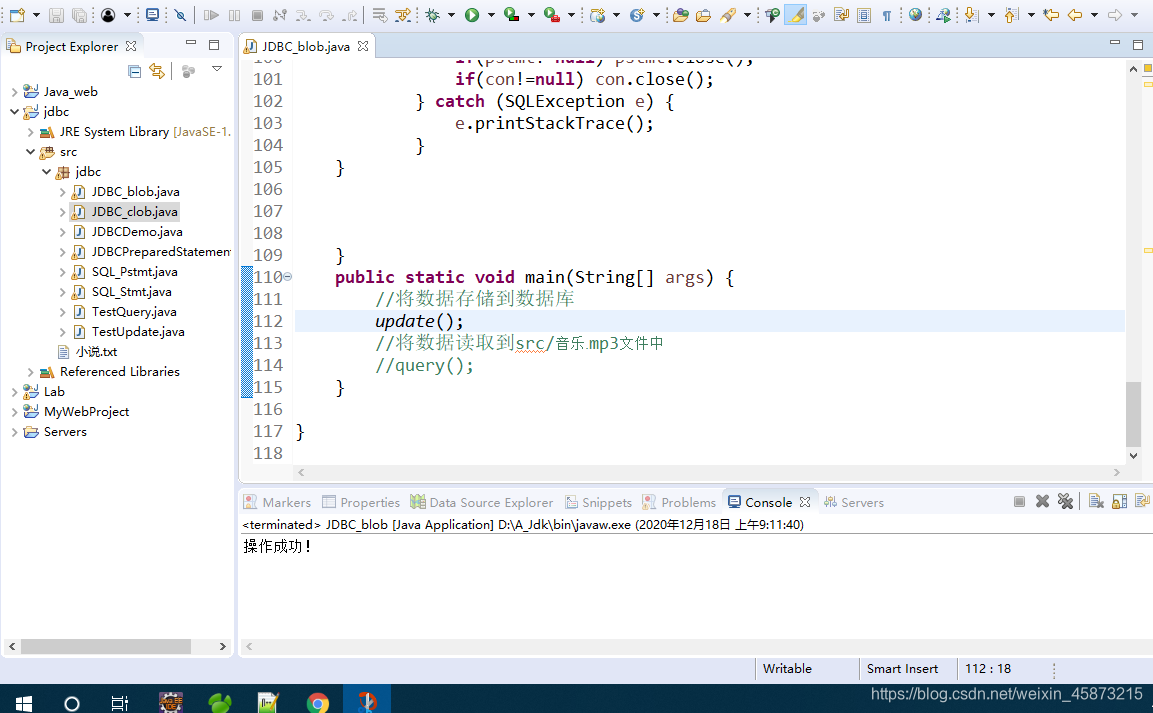Toggle folding at line 110

[288, 277]
